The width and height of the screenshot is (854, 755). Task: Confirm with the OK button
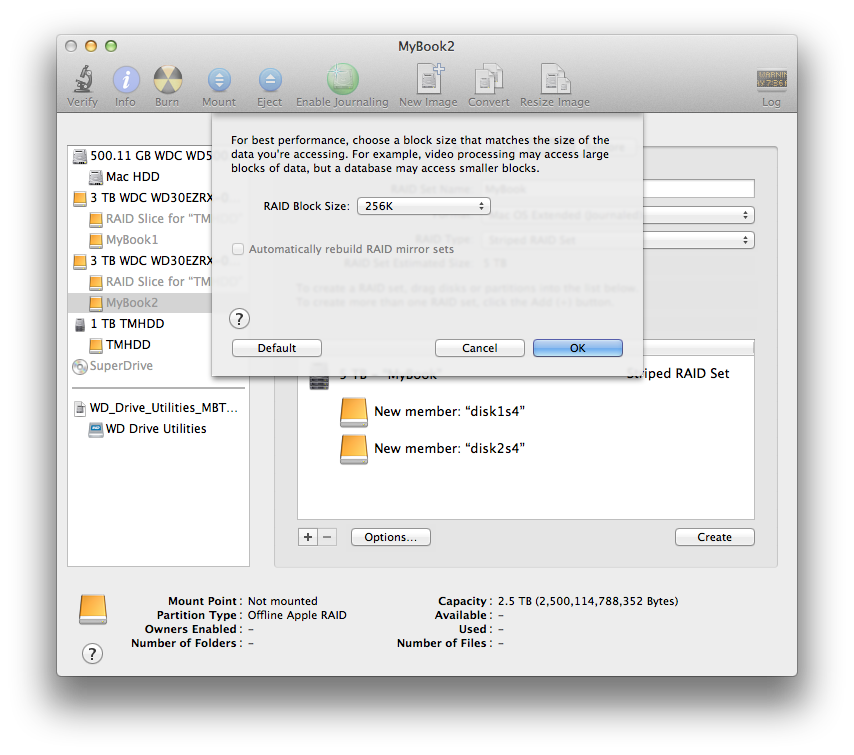click(x=577, y=348)
